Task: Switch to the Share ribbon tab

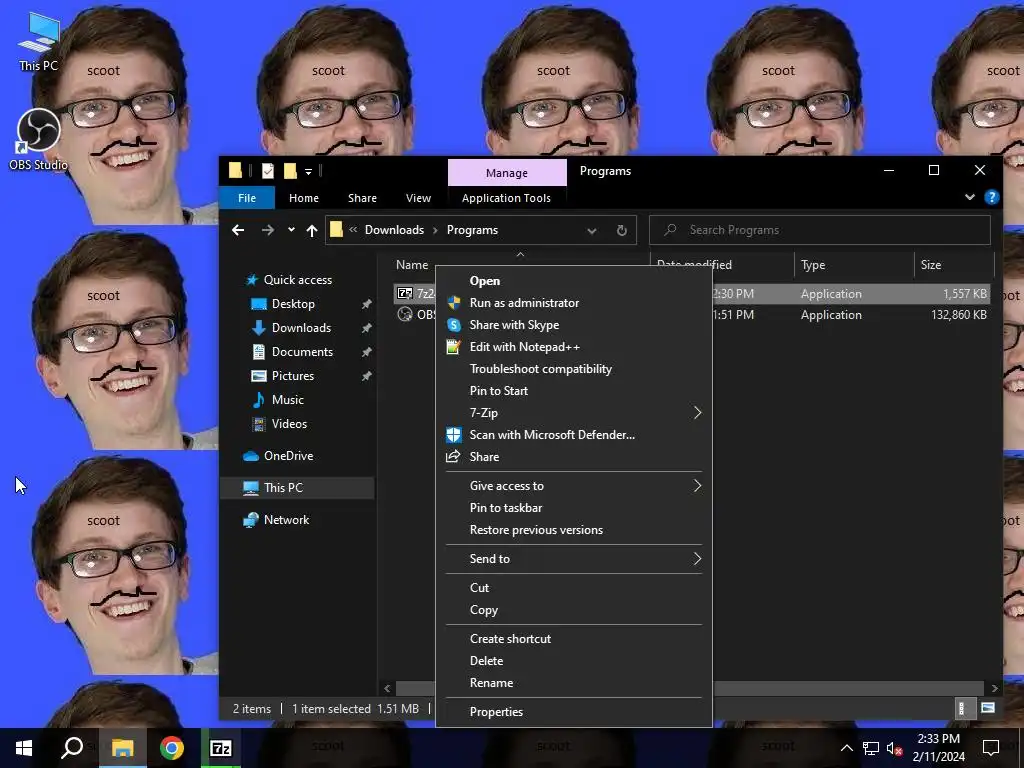Action: pos(362,198)
